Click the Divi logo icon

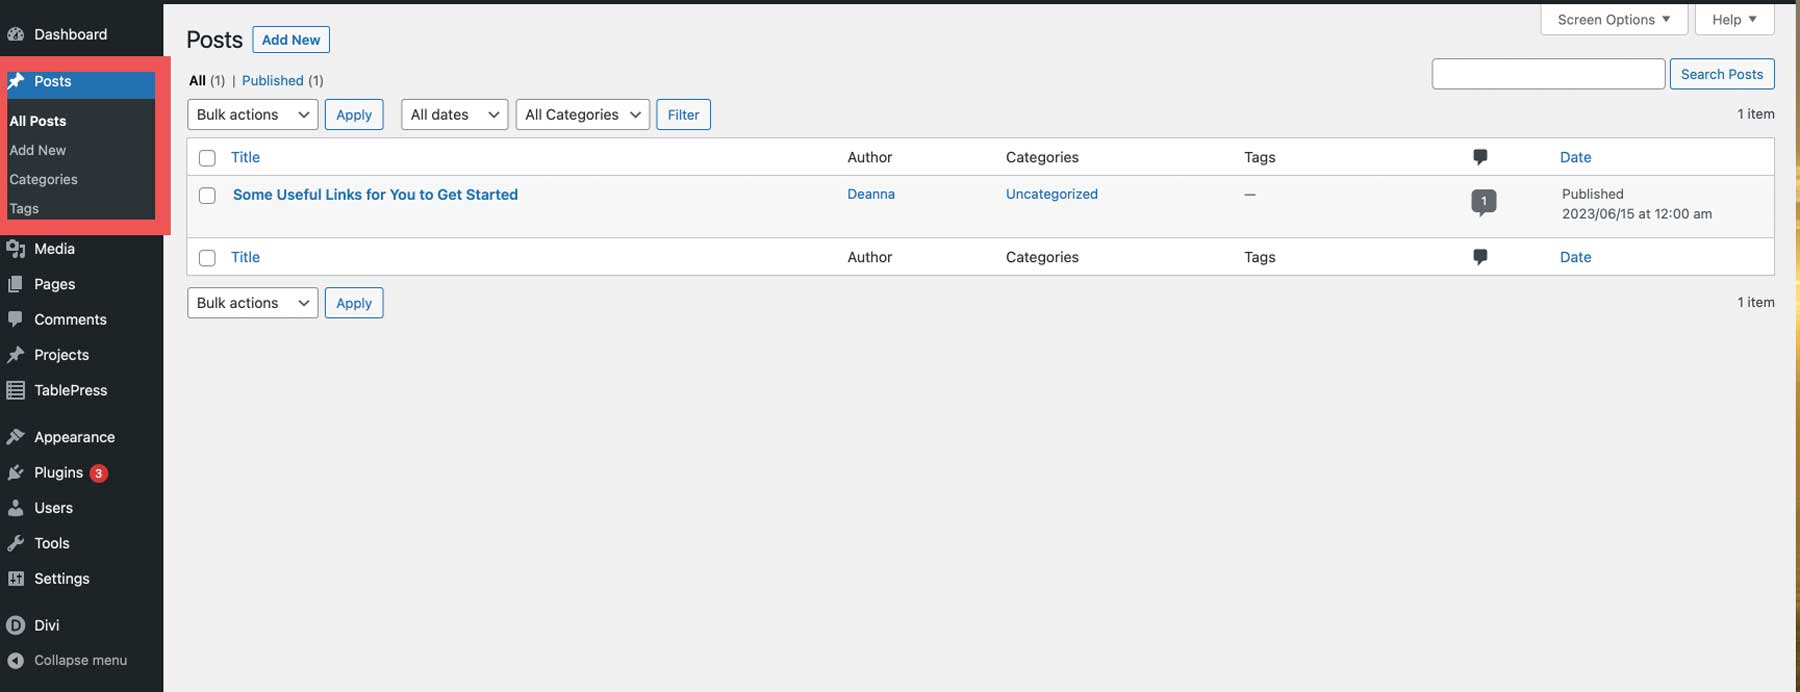pos(16,626)
